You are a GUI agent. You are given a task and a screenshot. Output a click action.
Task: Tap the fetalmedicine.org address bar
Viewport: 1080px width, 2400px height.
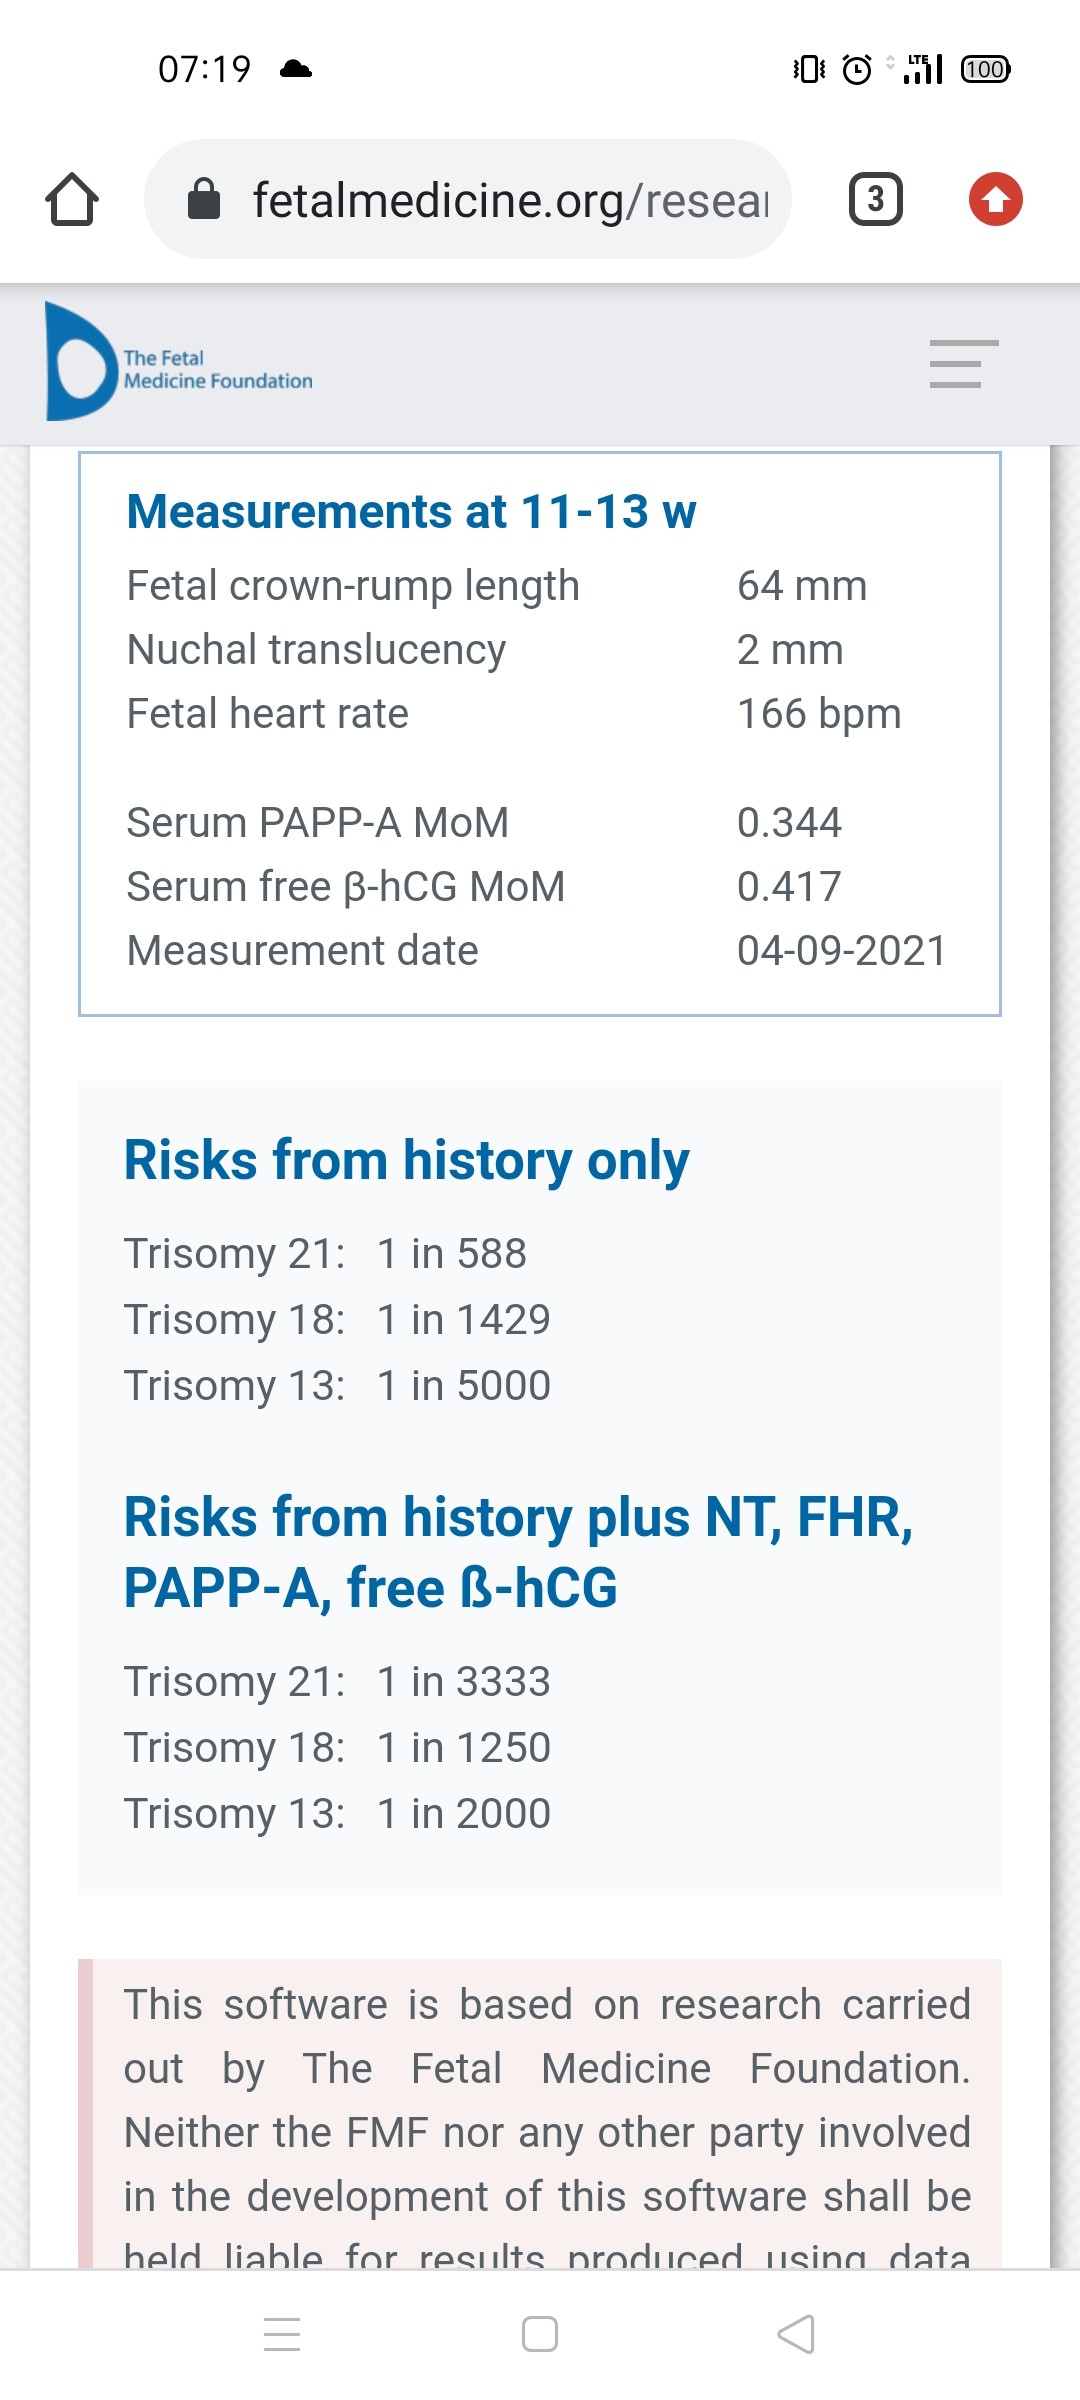[x=510, y=200]
